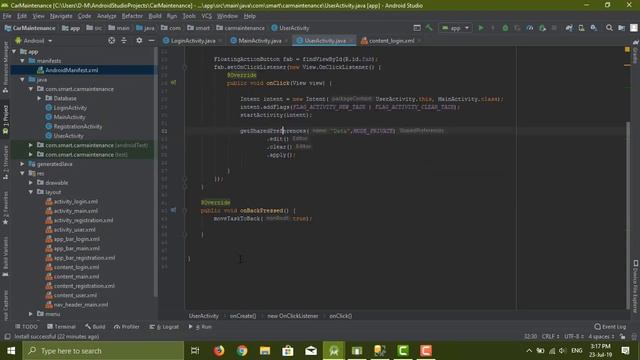640x360 pixels.
Task: Select RegistrationActivity in project tree
Action: [x=78, y=127]
